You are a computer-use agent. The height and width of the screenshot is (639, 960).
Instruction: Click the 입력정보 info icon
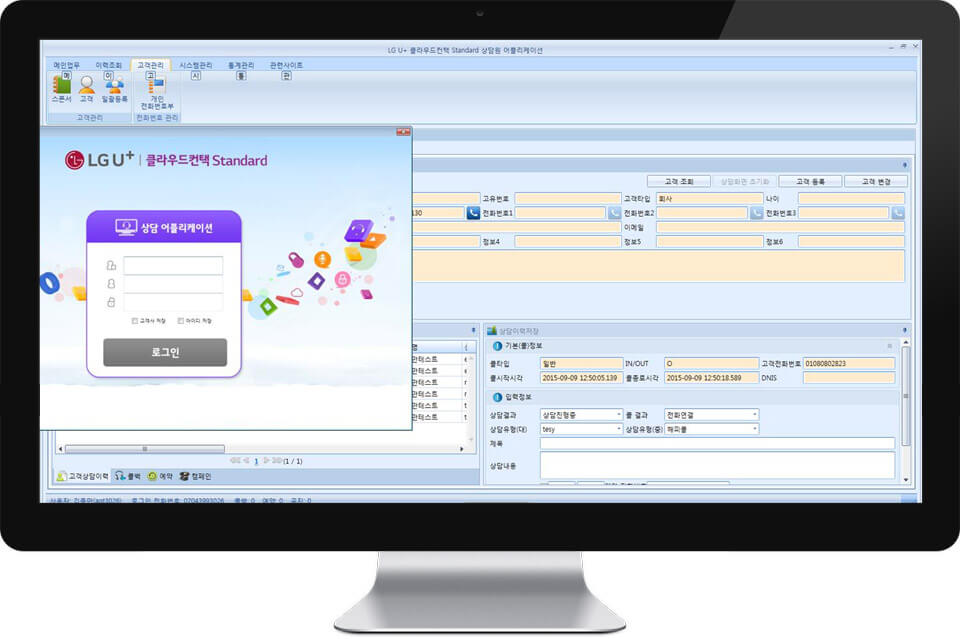(497, 397)
